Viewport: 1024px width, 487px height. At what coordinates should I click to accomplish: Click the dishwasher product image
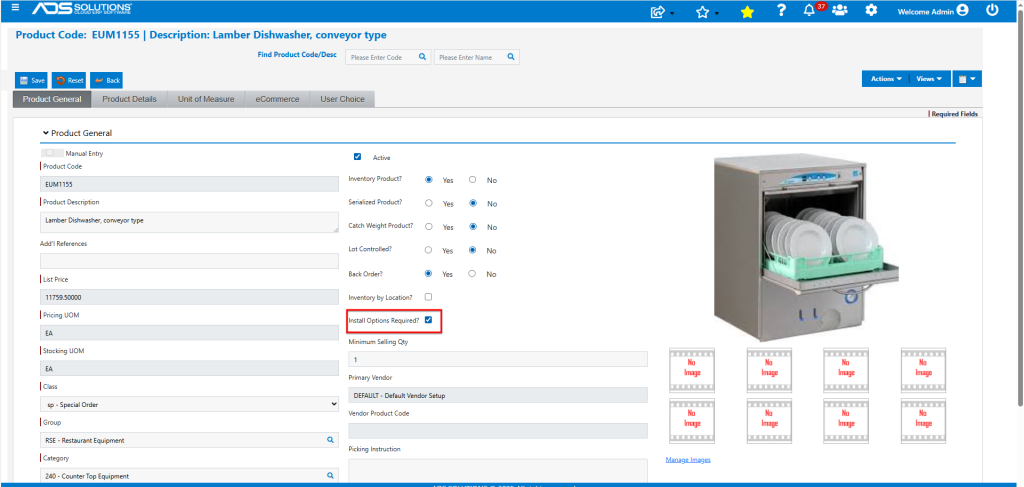pos(807,248)
